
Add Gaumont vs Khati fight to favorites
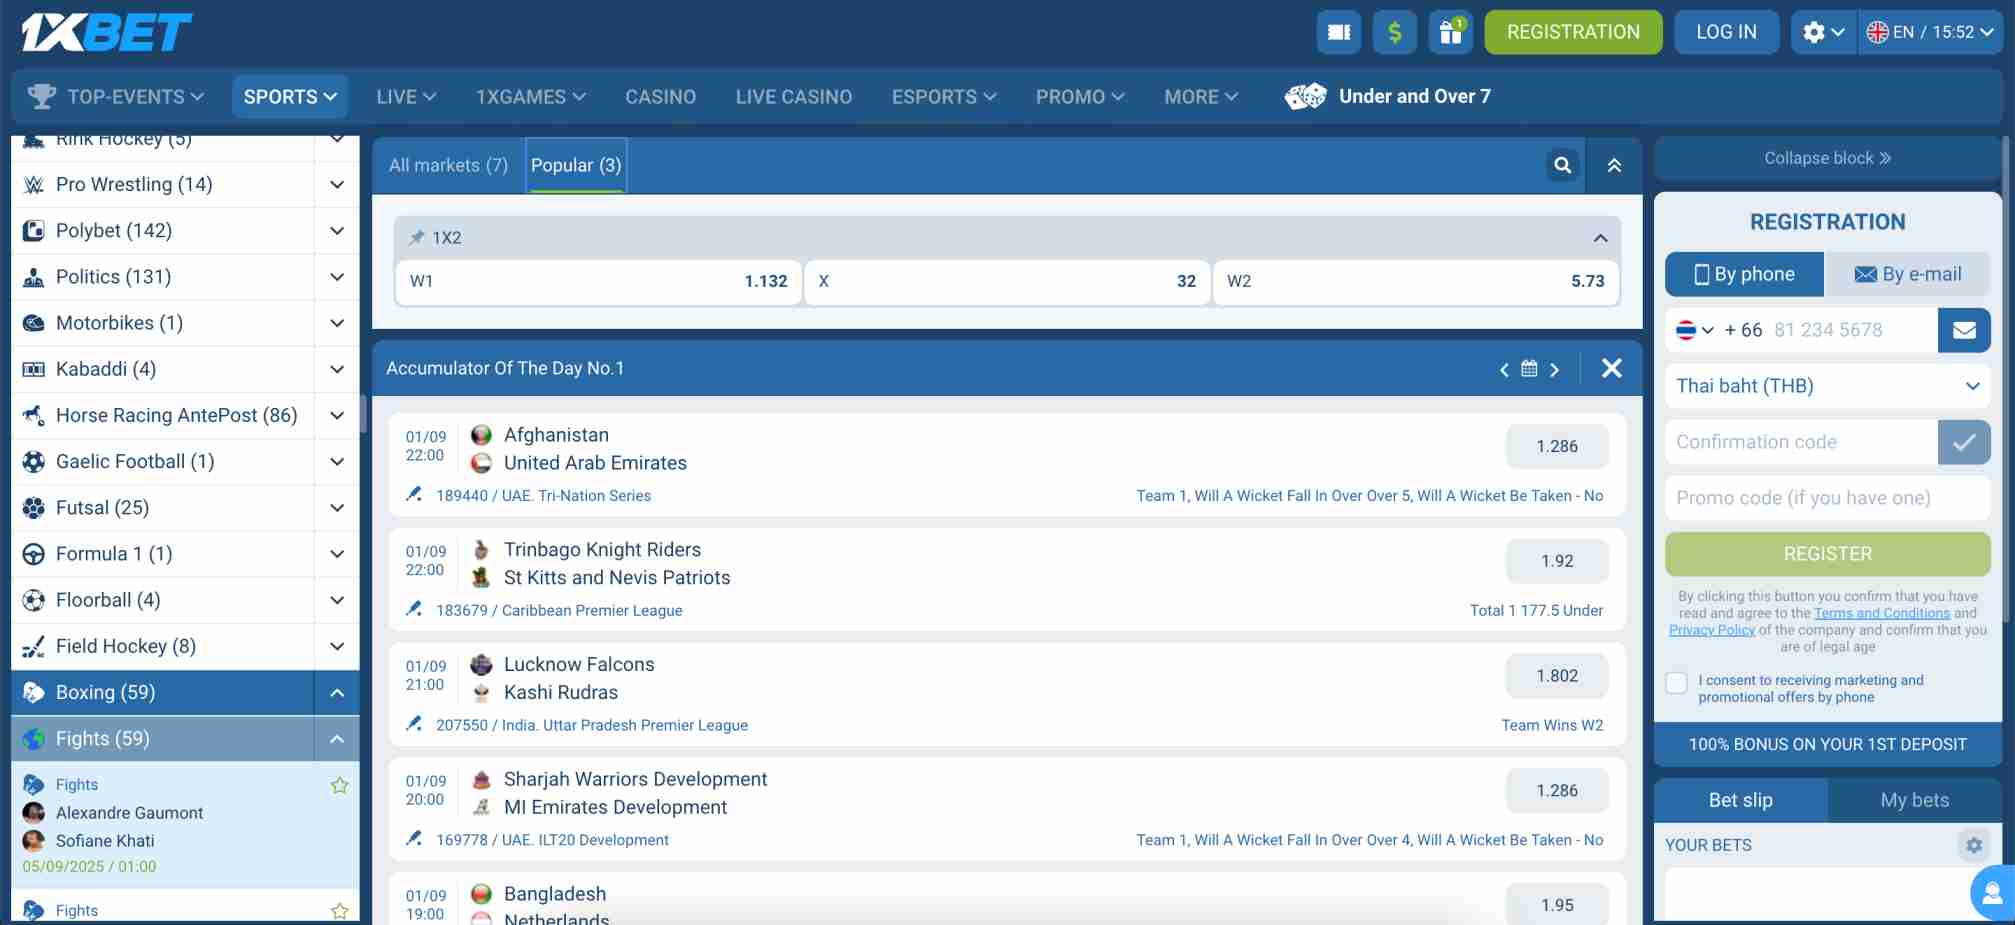click(339, 785)
